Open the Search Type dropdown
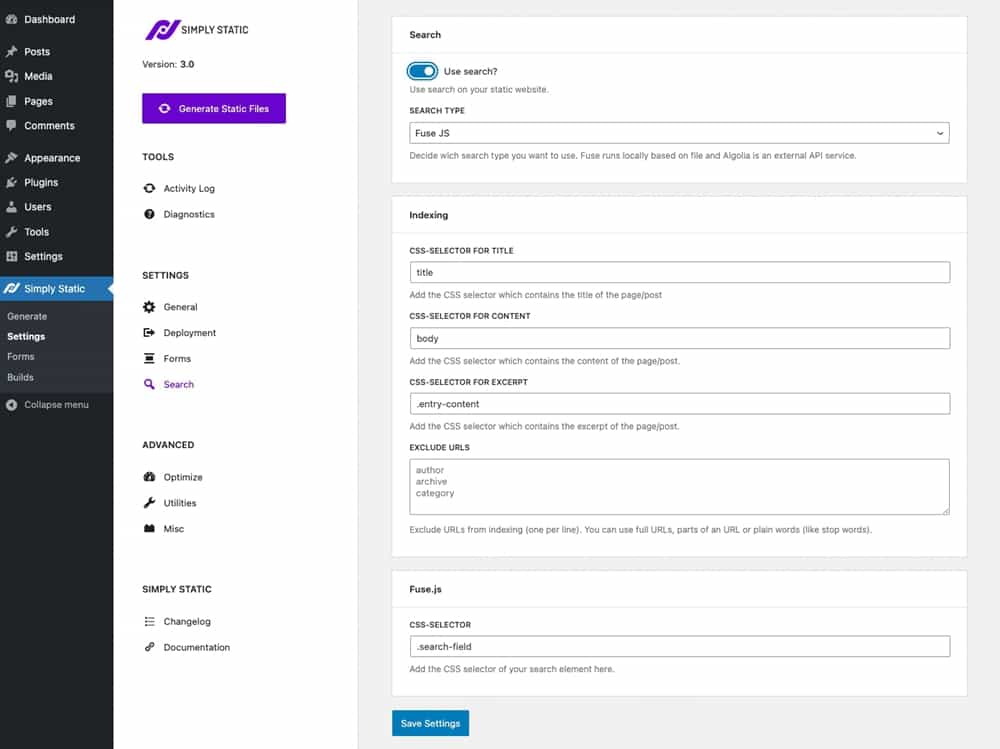The width and height of the screenshot is (1000, 749). [x=679, y=133]
